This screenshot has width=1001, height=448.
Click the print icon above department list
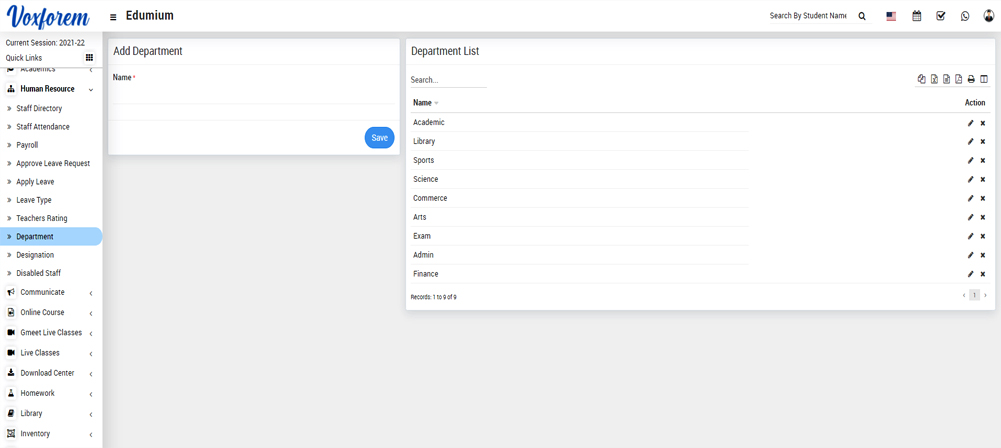pyautogui.click(x=971, y=79)
